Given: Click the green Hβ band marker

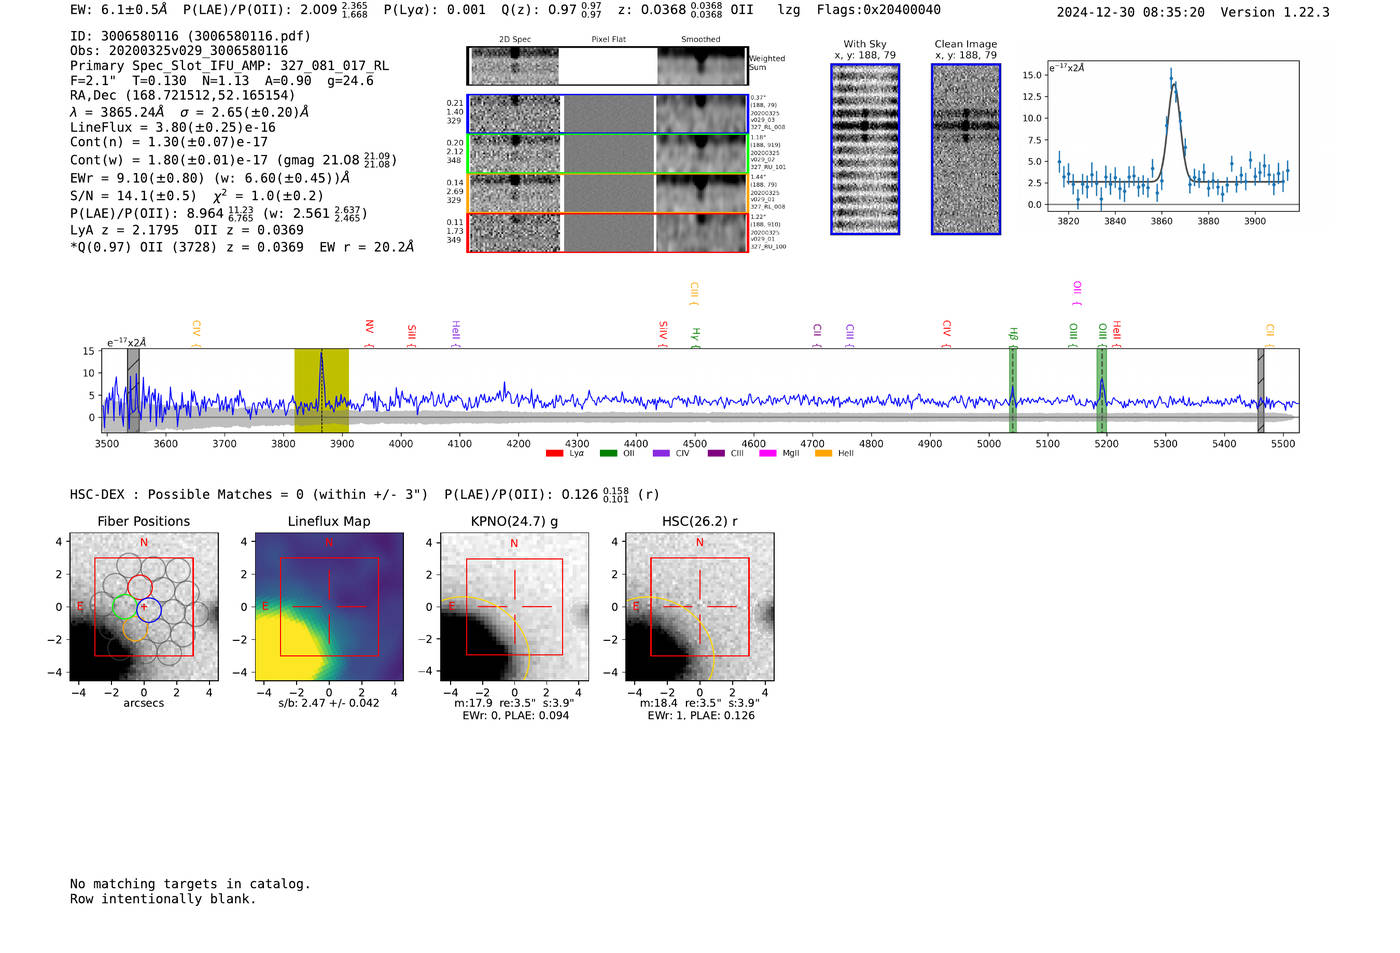Looking at the screenshot, I should [x=1012, y=390].
